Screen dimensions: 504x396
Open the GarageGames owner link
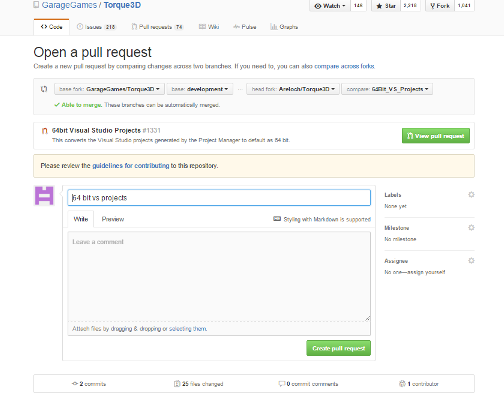click(x=69, y=5)
